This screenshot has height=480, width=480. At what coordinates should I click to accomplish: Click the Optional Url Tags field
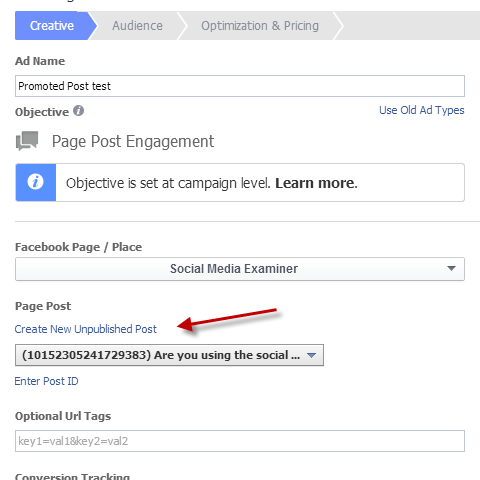click(x=240, y=441)
